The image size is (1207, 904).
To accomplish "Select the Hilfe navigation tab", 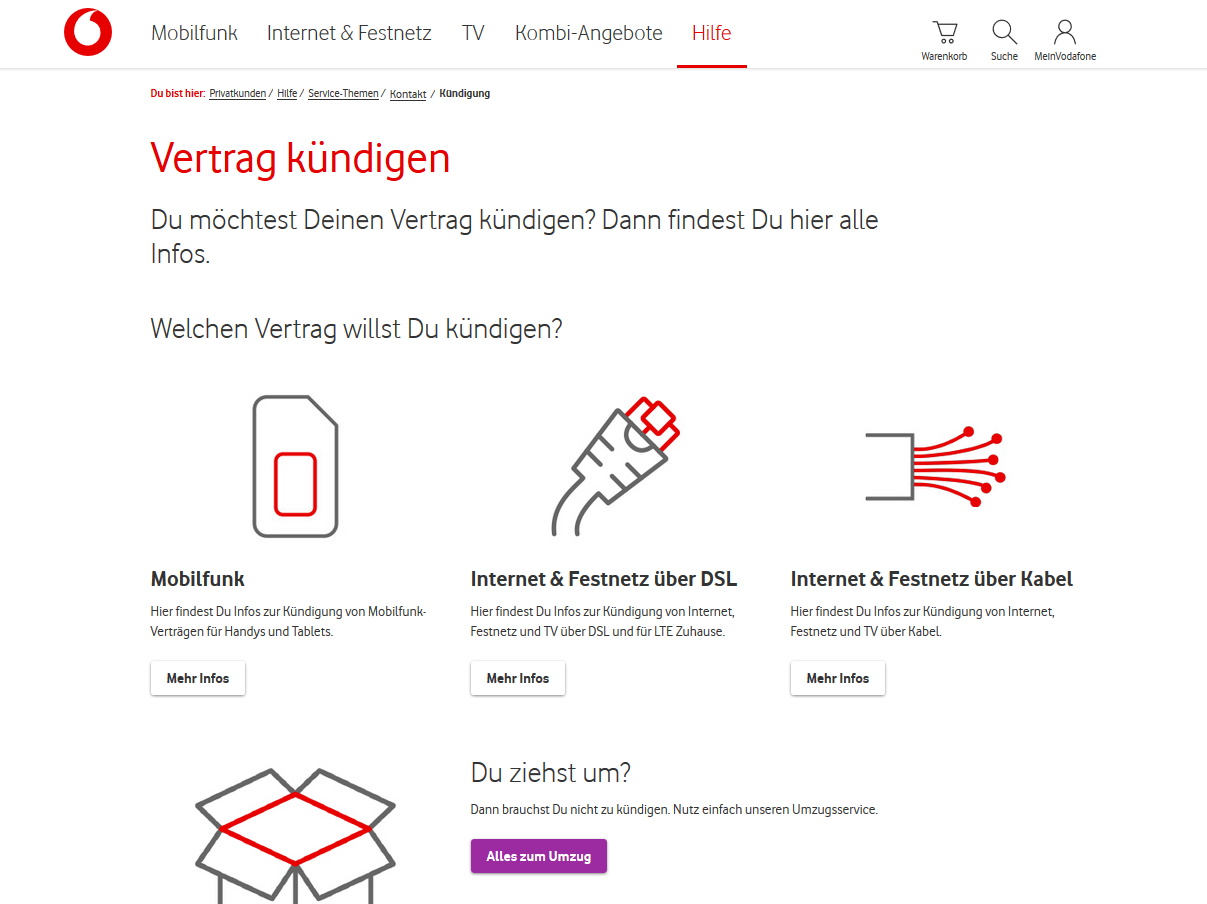I will pyautogui.click(x=711, y=33).
